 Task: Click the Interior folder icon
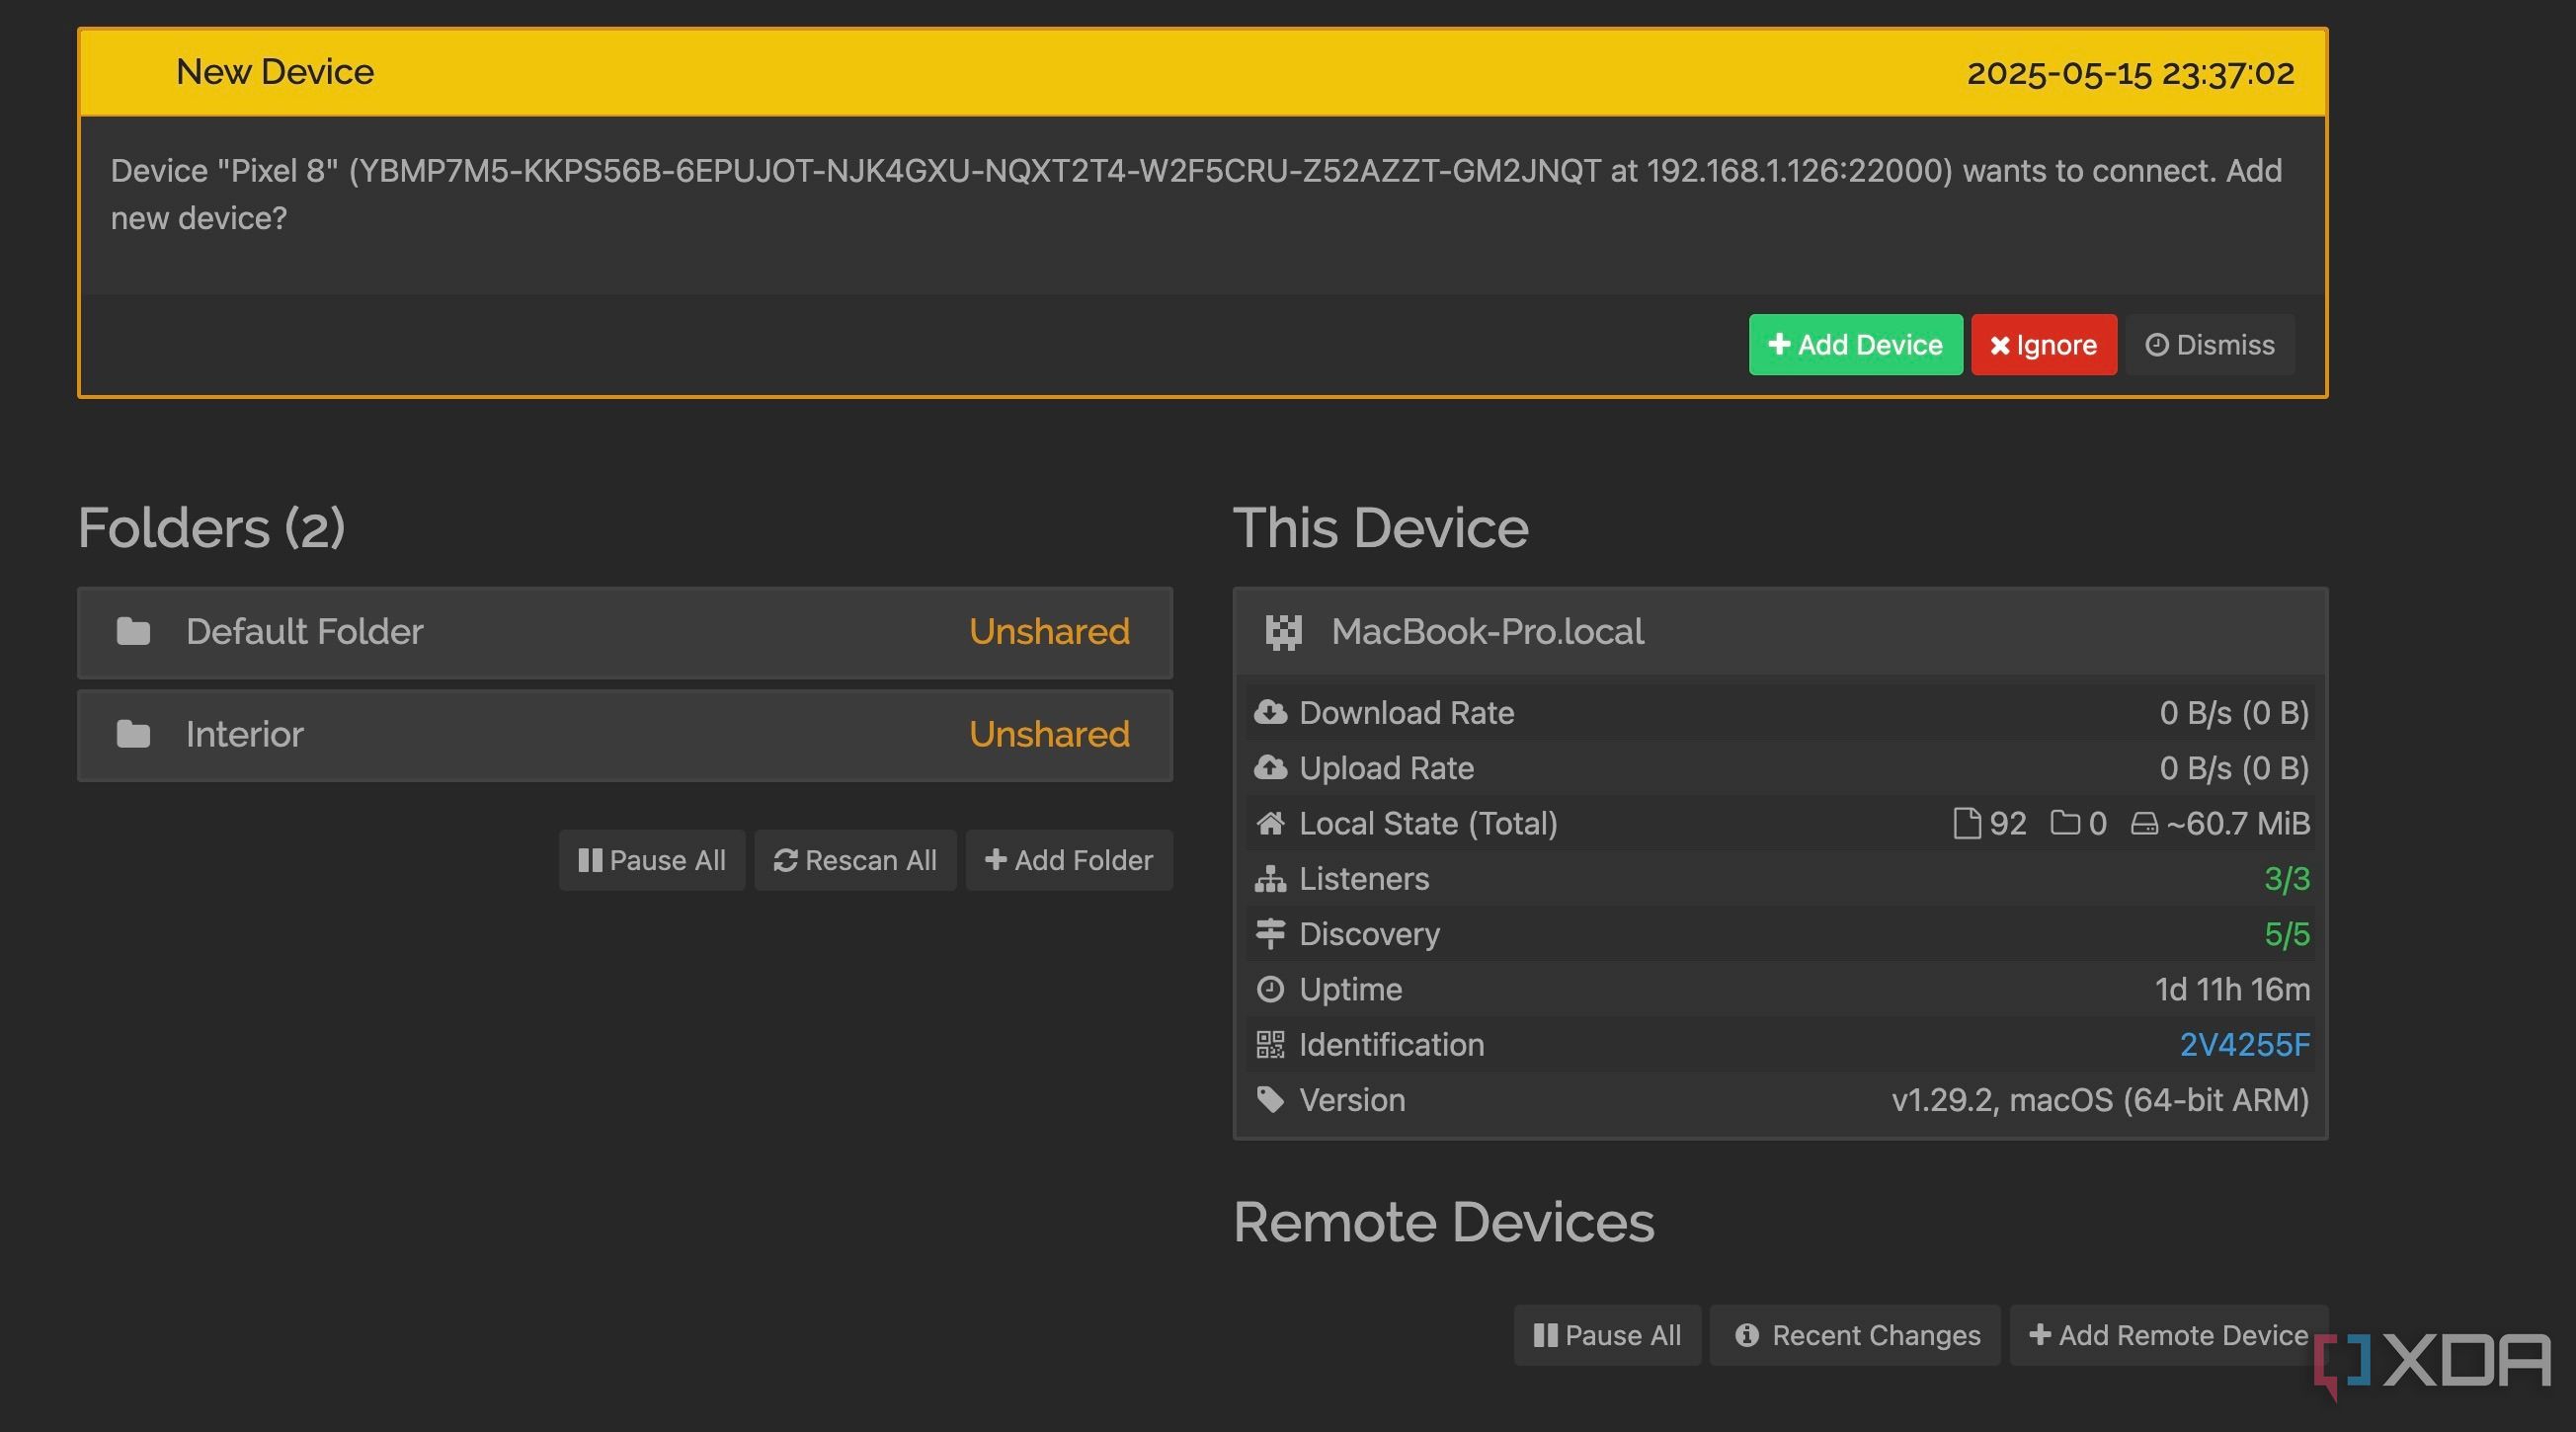(x=133, y=735)
